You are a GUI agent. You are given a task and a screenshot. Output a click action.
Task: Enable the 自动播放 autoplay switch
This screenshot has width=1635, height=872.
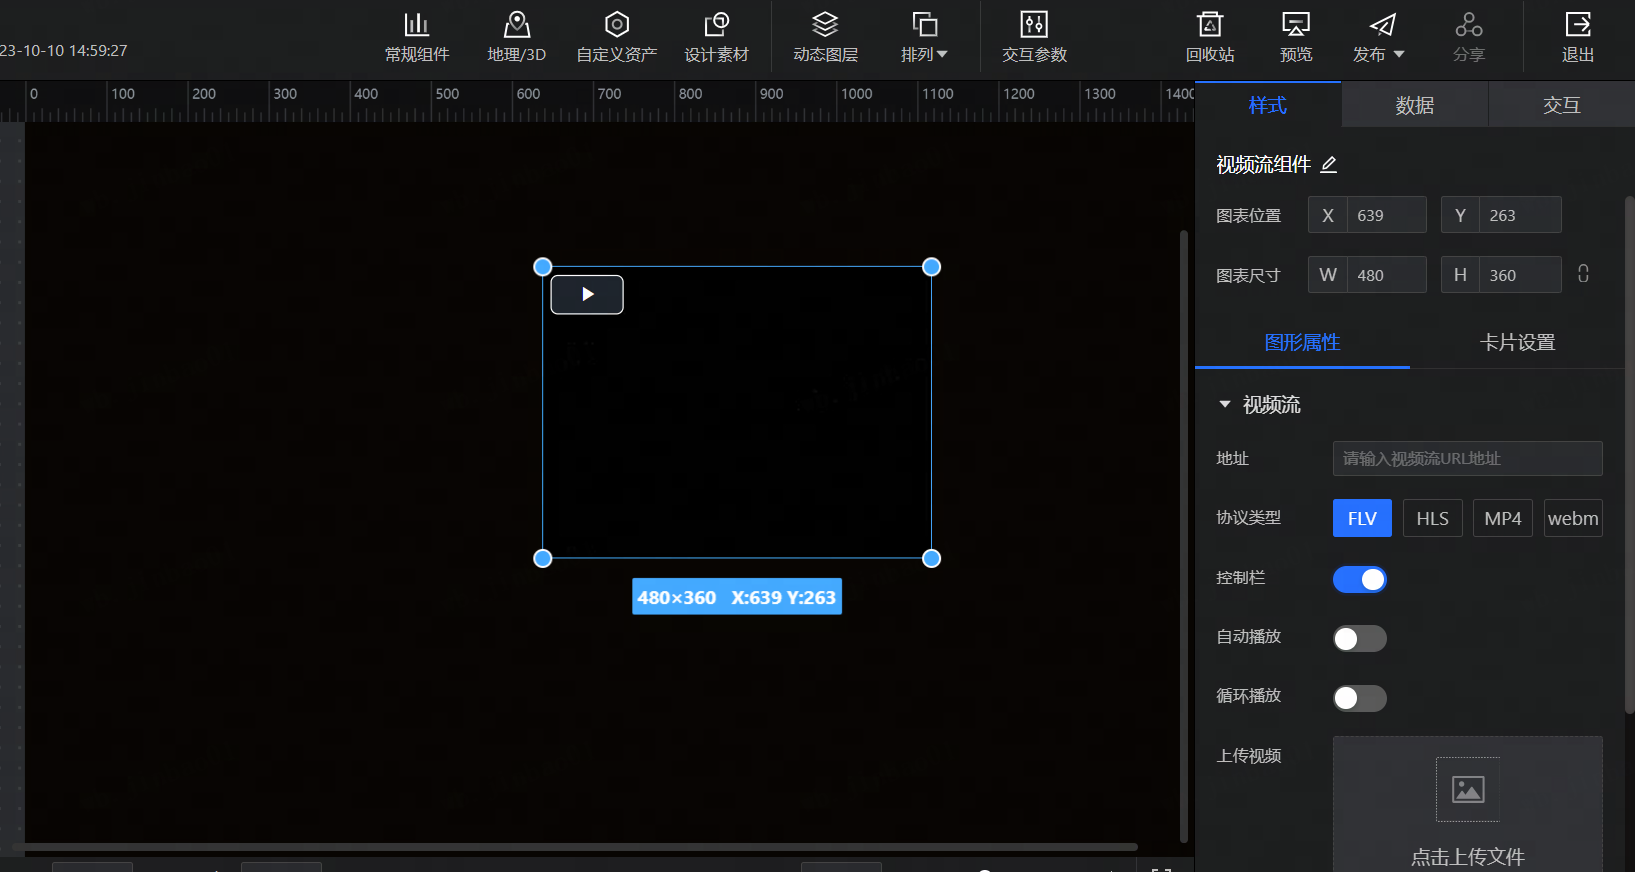point(1359,638)
